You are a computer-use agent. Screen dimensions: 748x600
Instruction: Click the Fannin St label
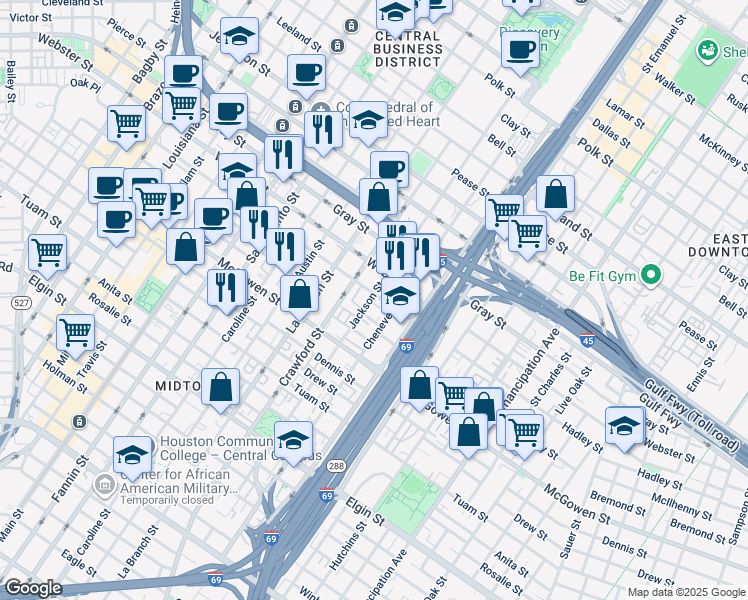tap(70, 479)
